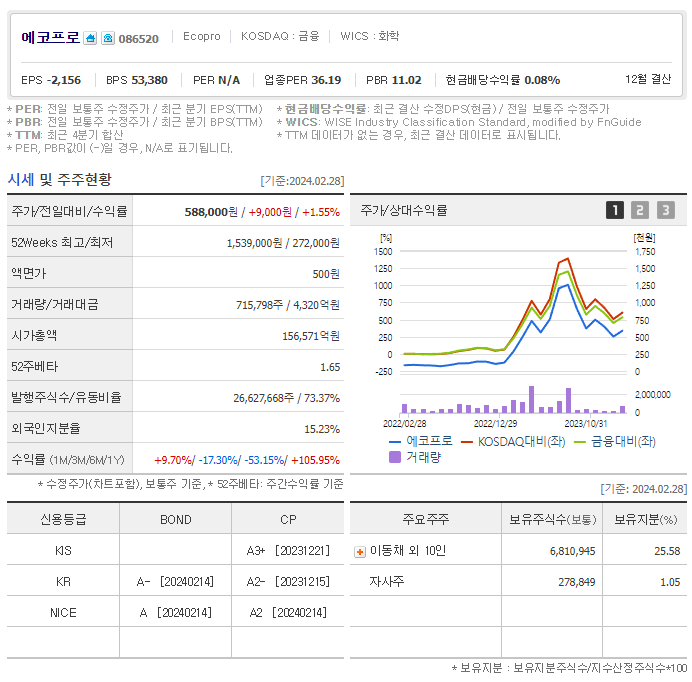Click the home icon next to 에코프로
Image resolution: width=692 pixels, height=682 pixels.
click(x=90, y=38)
